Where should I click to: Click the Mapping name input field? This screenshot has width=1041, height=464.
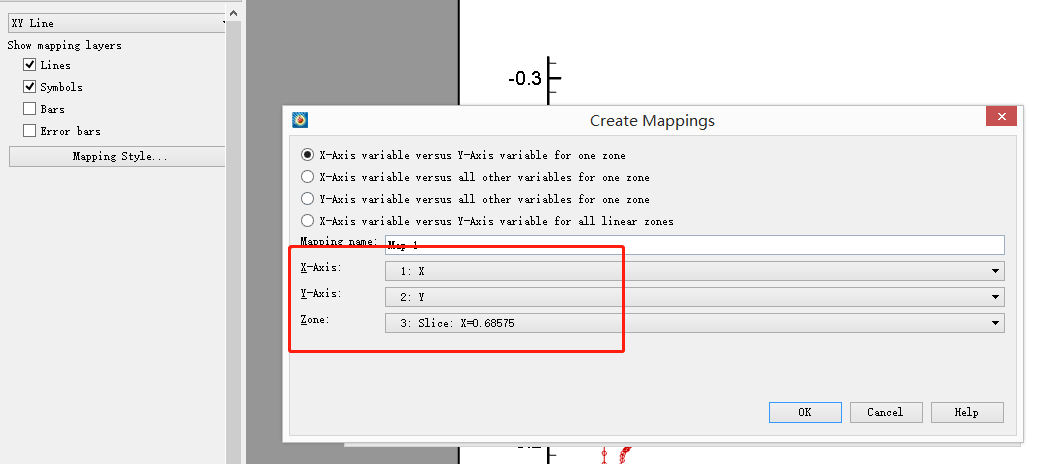click(x=694, y=245)
